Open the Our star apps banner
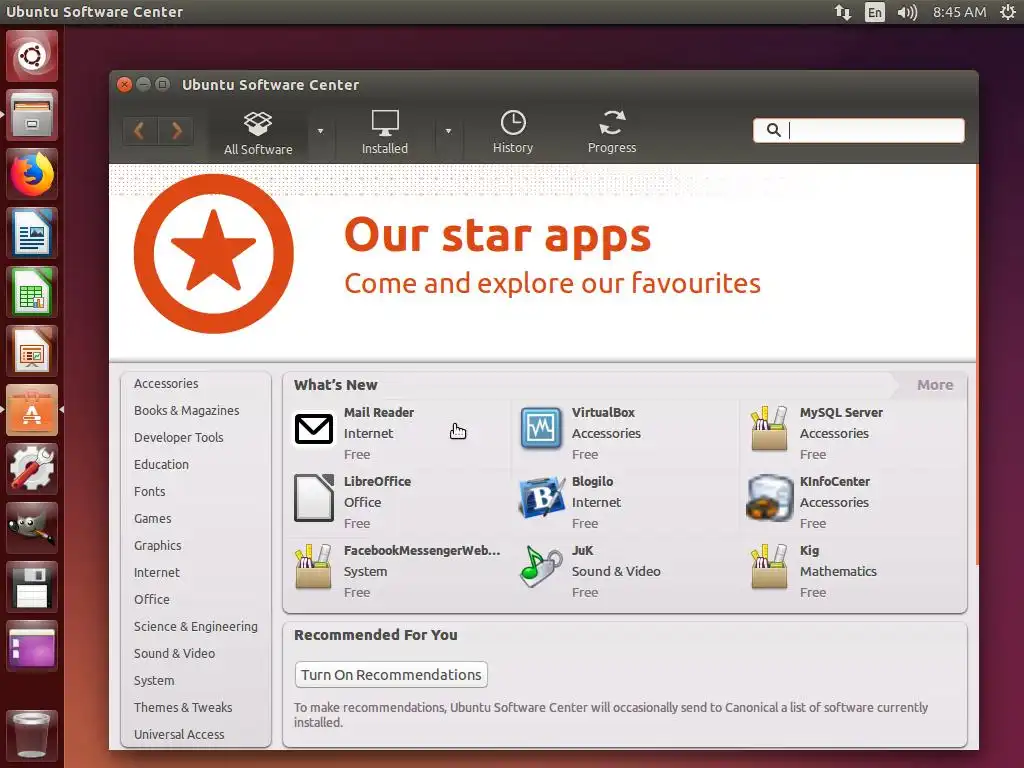This screenshot has height=768, width=1024. pos(543,262)
